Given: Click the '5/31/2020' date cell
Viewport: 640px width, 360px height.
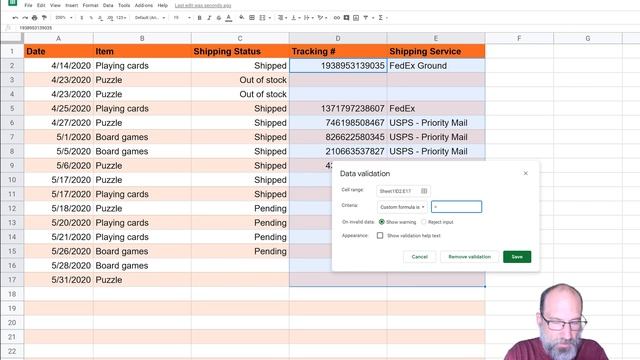Looking at the screenshot, I should tap(58, 280).
